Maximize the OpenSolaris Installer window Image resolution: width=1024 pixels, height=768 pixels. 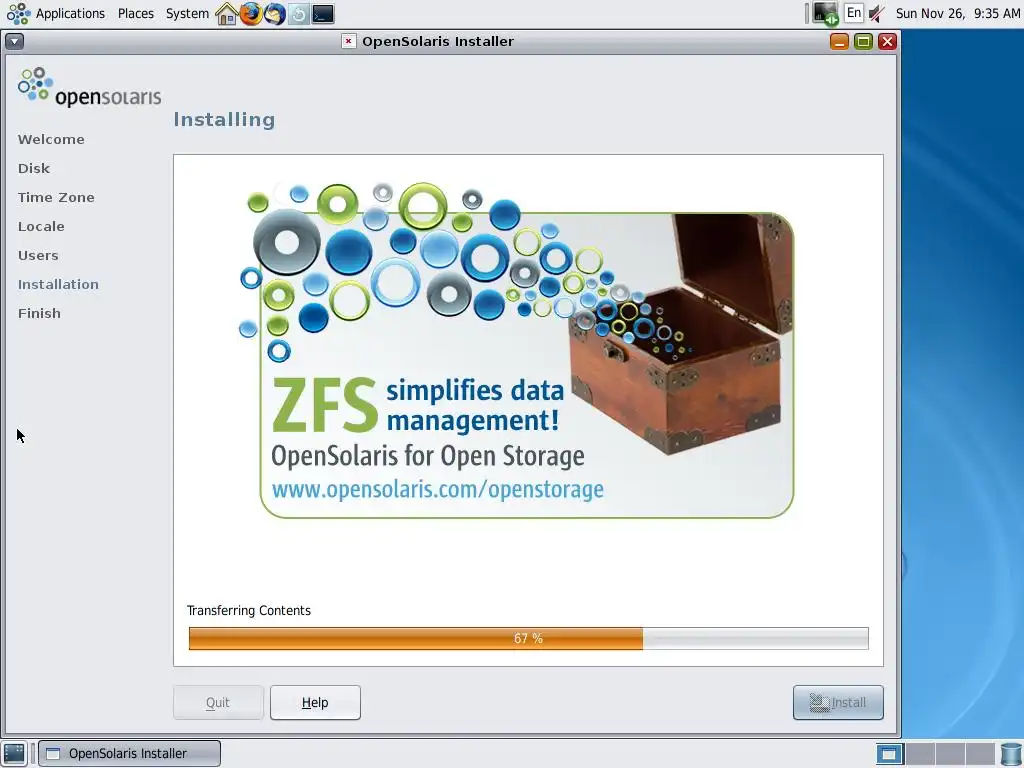coord(863,42)
